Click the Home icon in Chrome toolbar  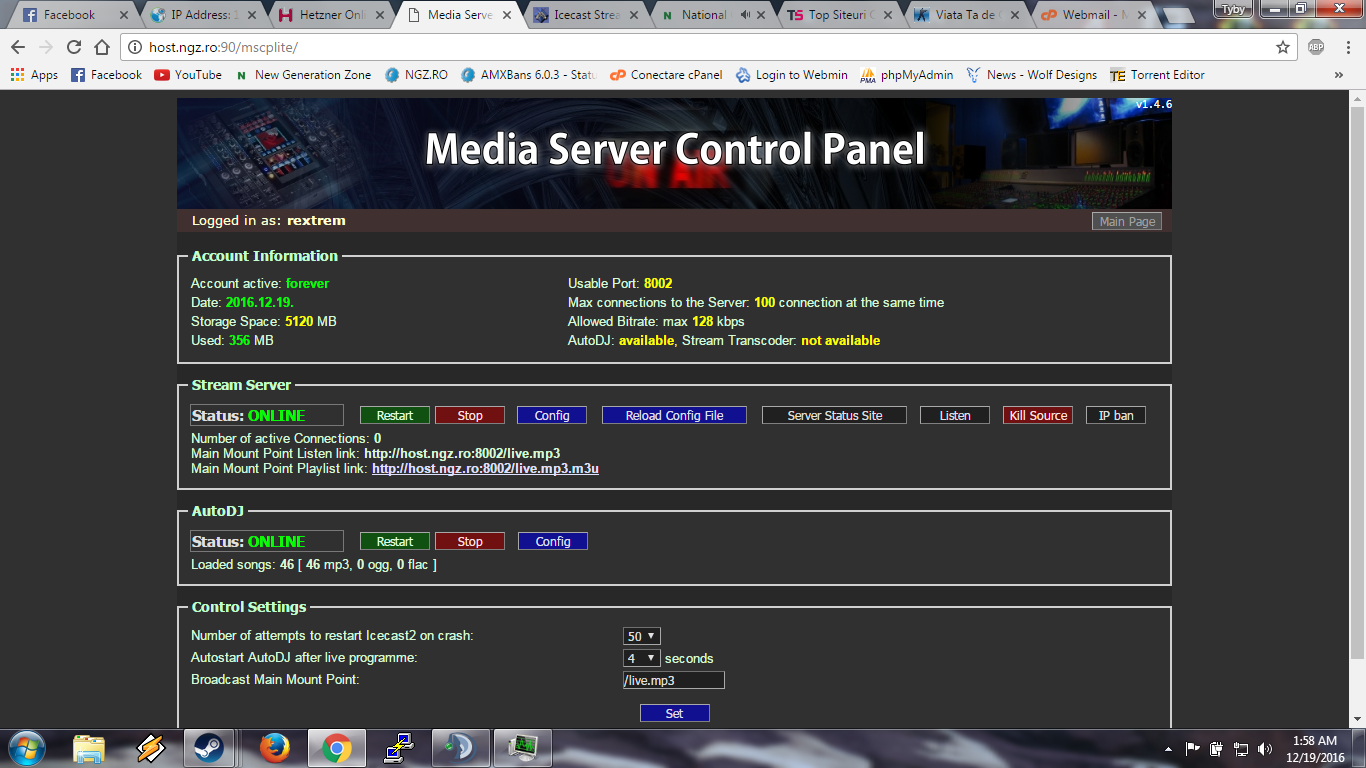tap(102, 47)
